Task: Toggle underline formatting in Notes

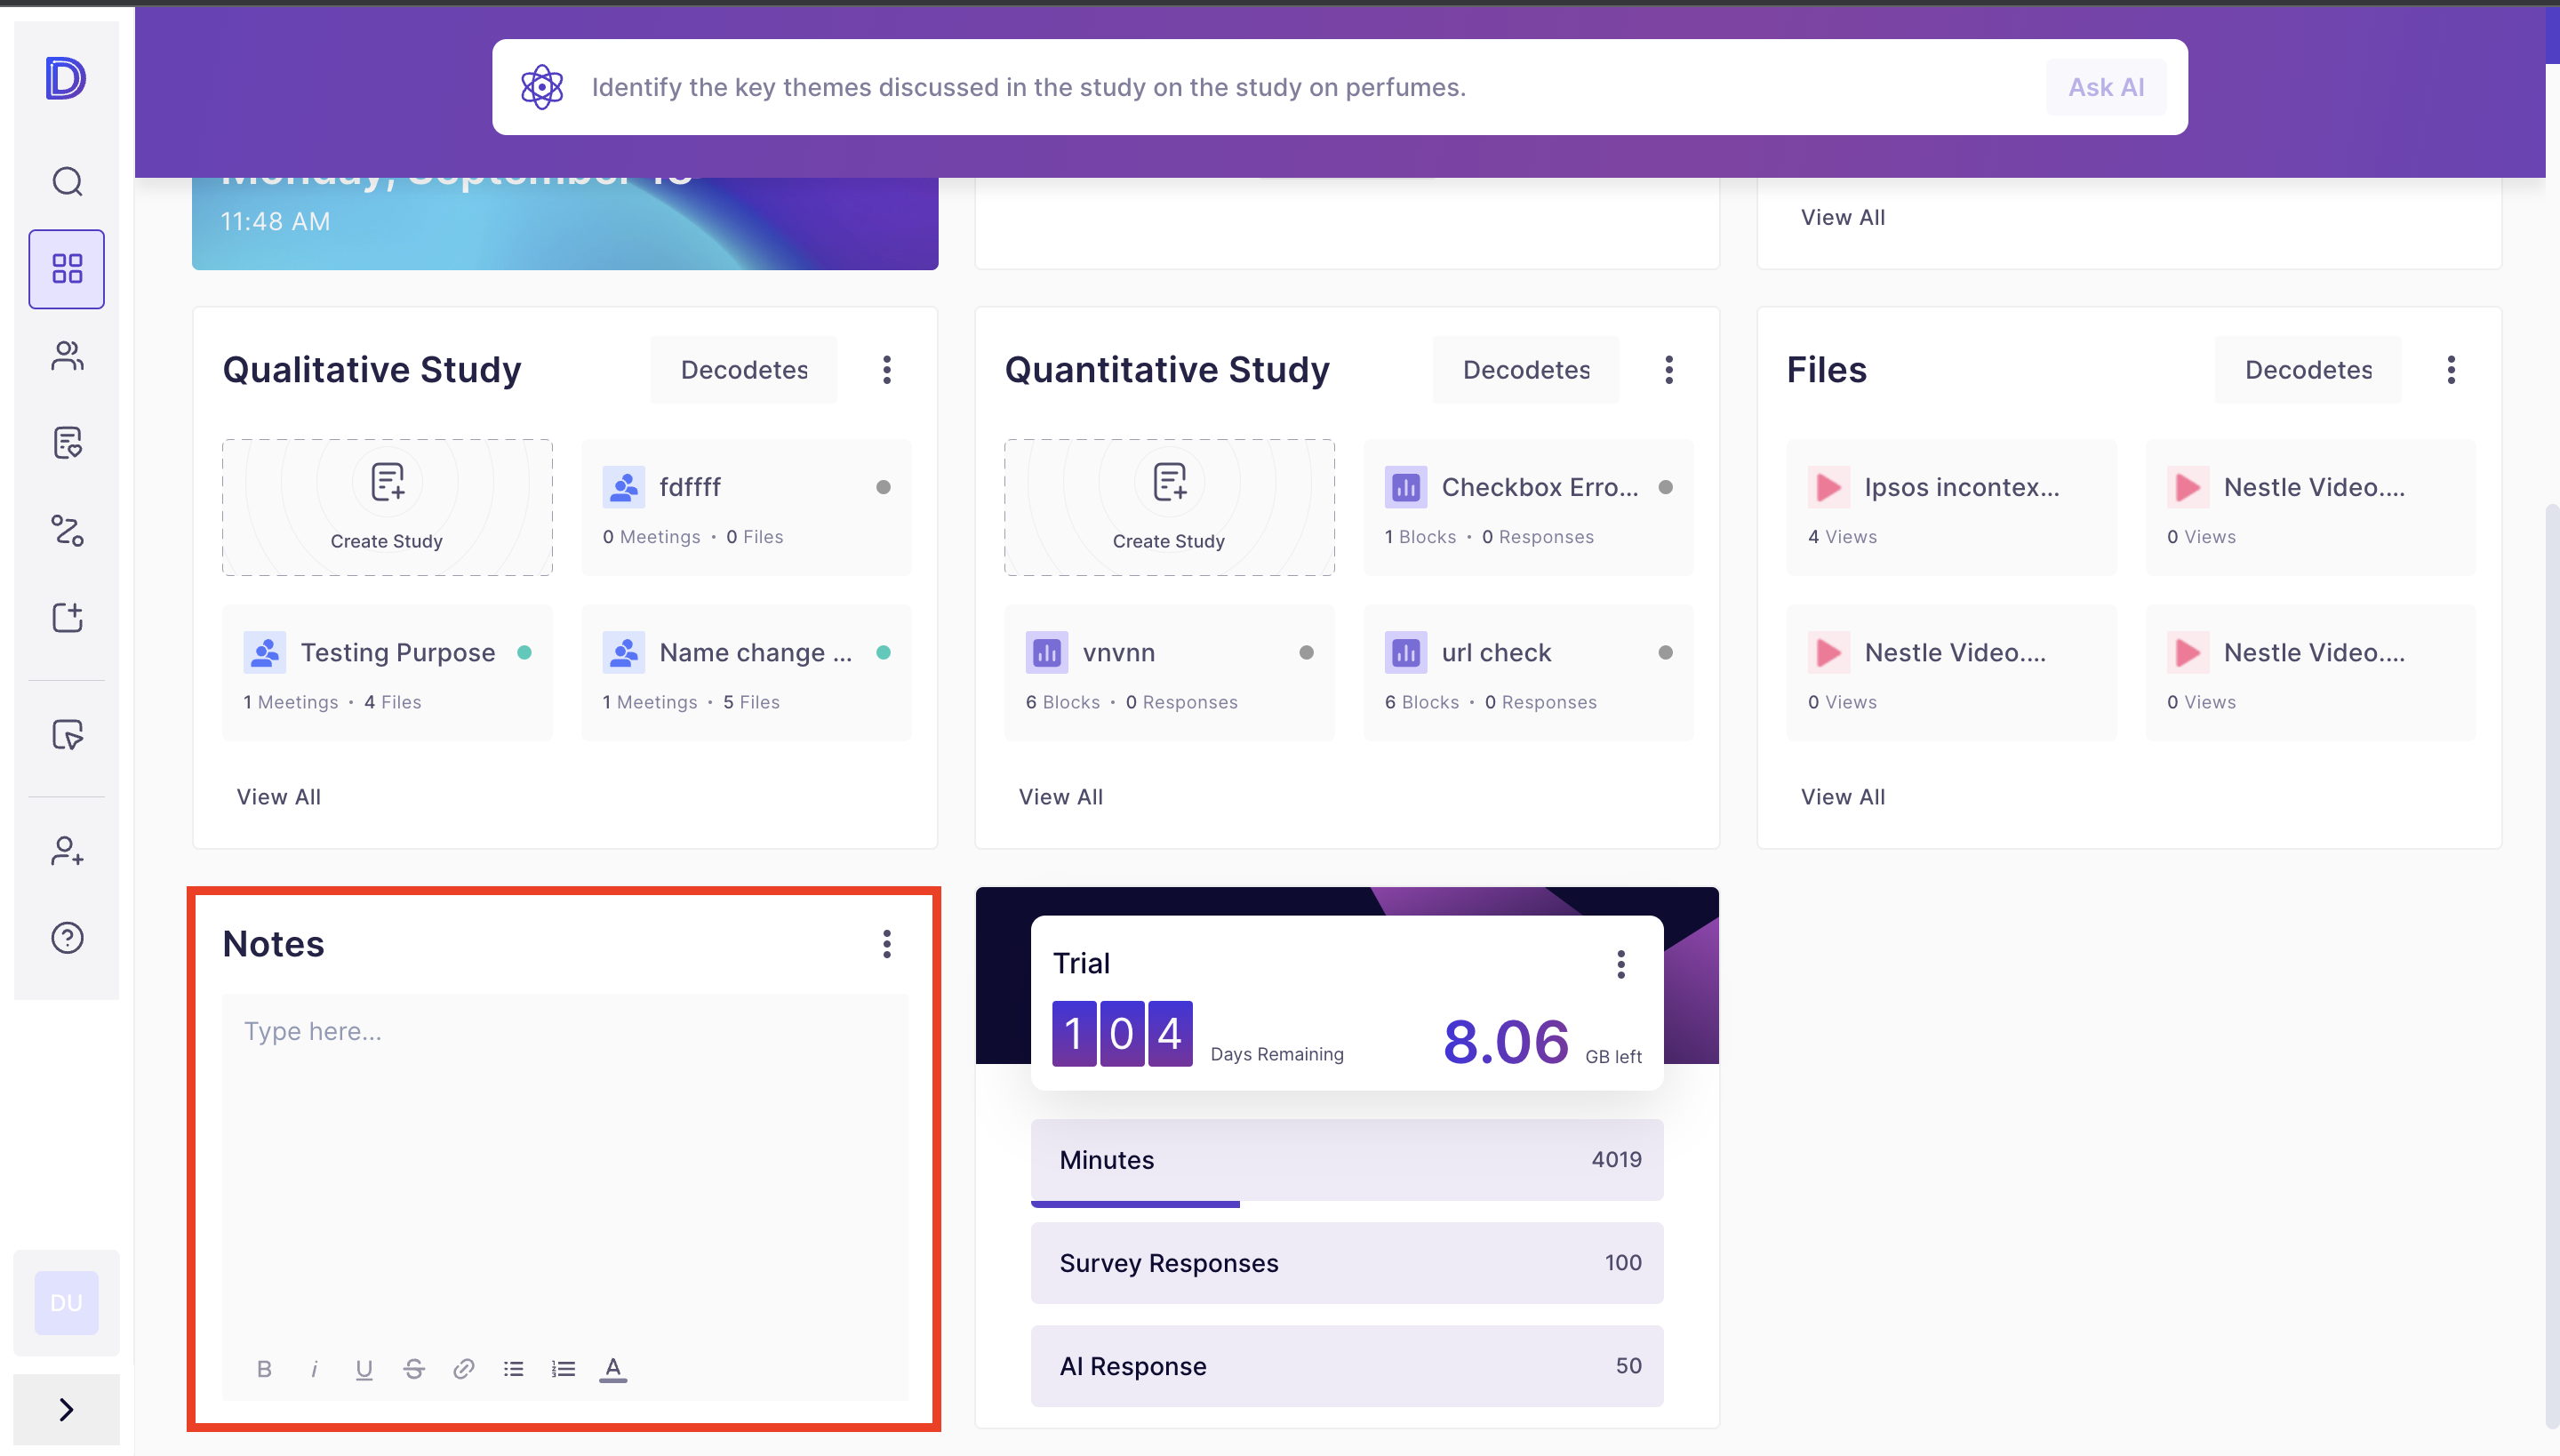Action: (x=364, y=1368)
